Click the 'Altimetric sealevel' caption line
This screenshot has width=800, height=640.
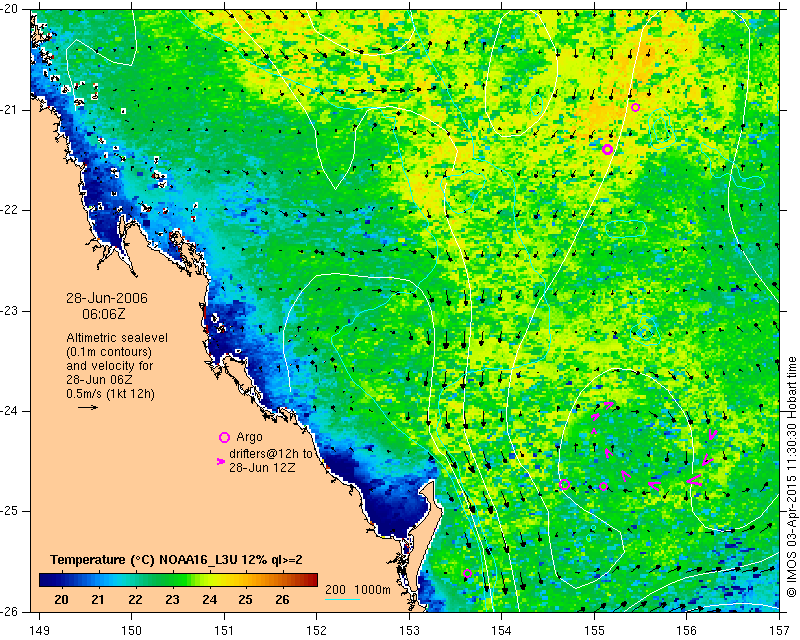point(117,338)
